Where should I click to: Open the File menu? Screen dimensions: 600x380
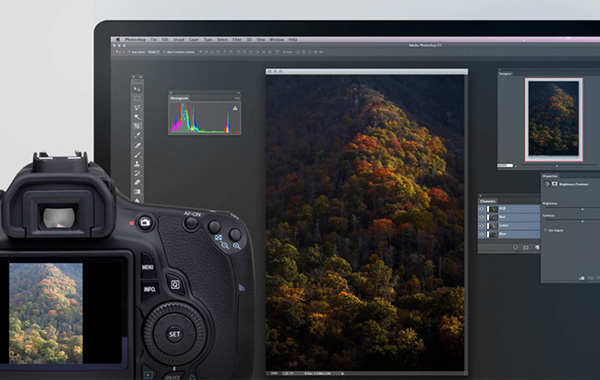click(x=153, y=39)
